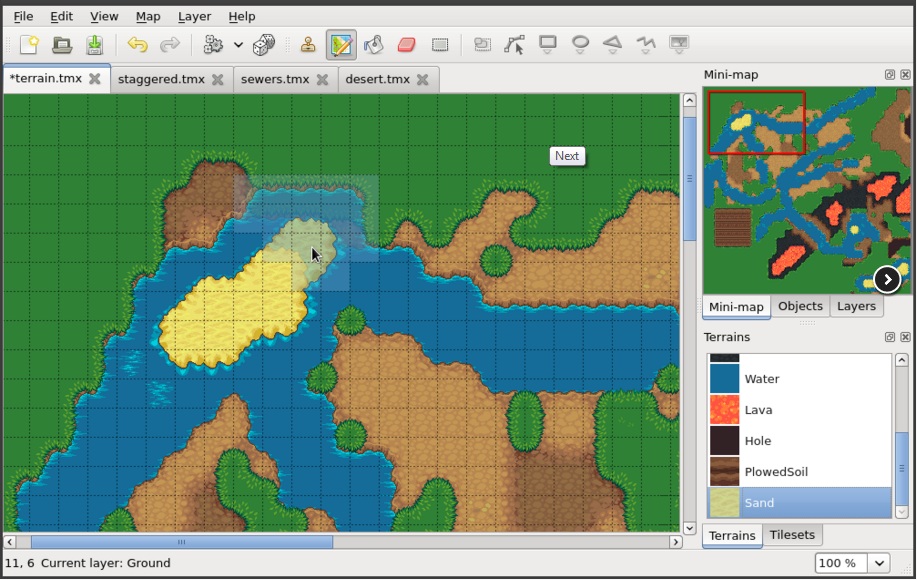Click the Undo arrow icon

[138, 44]
